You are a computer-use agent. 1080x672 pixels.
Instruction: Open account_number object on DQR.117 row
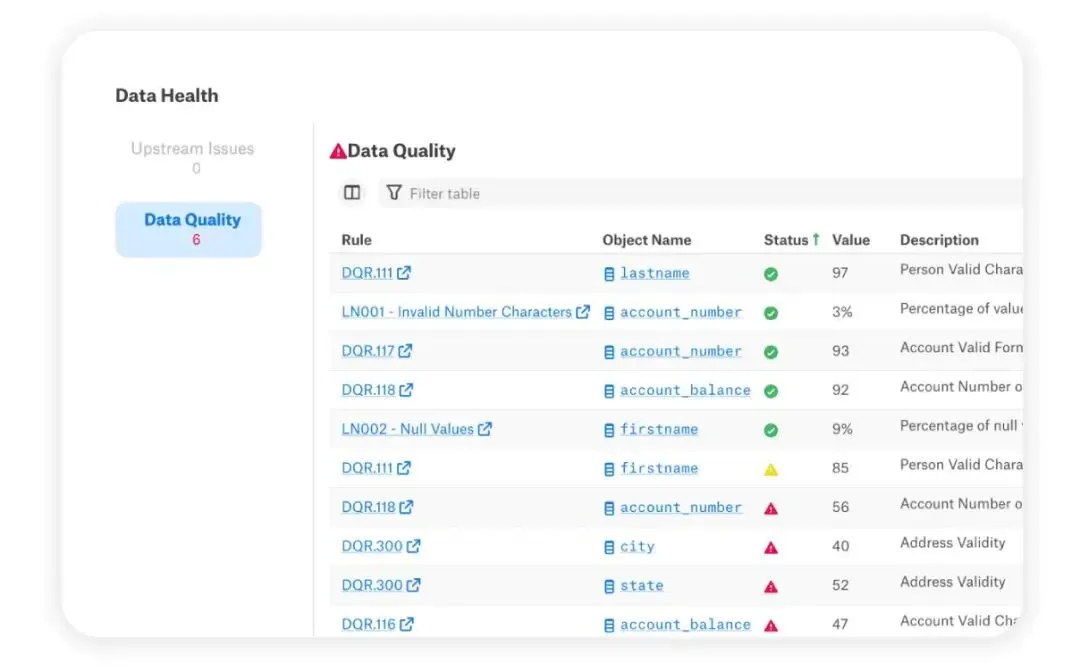click(x=681, y=351)
